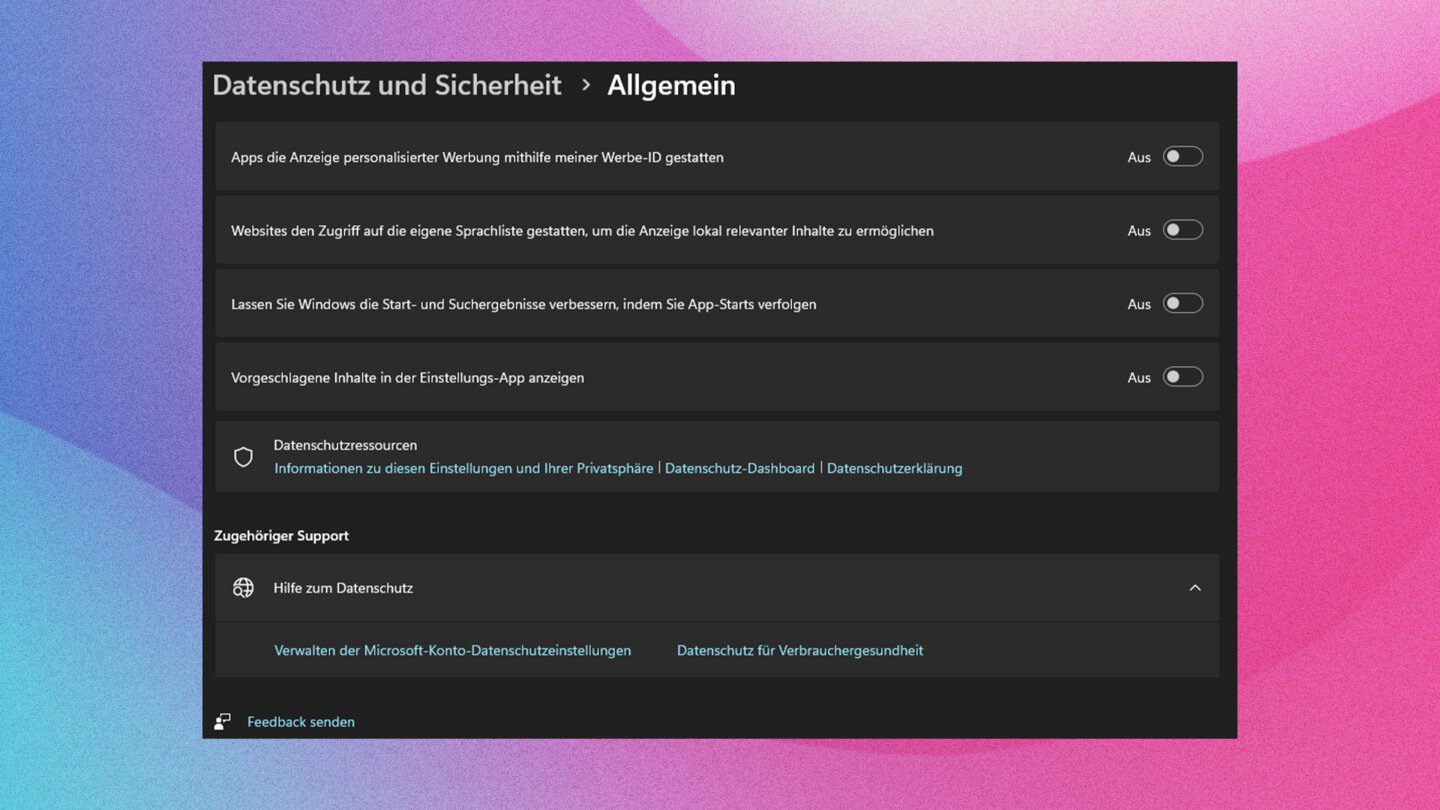This screenshot has width=1440, height=810.
Task: Enable website access to the Sprachliste switch
Action: (x=1182, y=230)
